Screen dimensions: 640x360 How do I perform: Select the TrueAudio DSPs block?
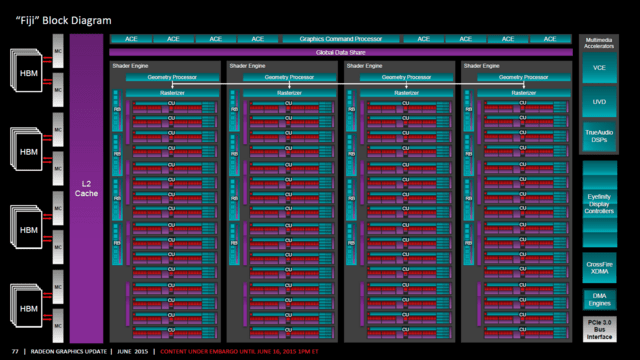coord(599,136)
